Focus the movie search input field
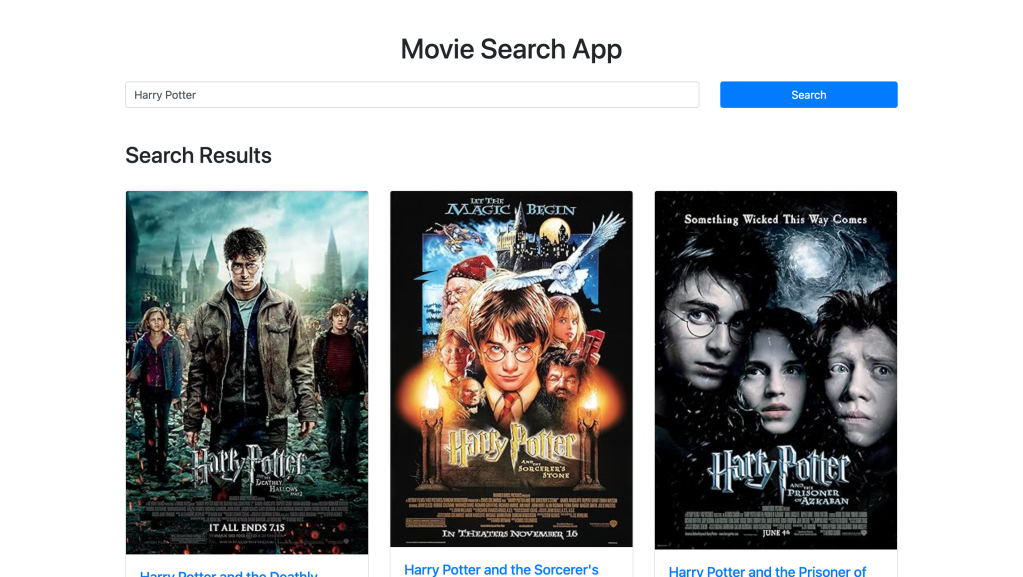This screenshot has width=1023, height=577. coord(412,95)
